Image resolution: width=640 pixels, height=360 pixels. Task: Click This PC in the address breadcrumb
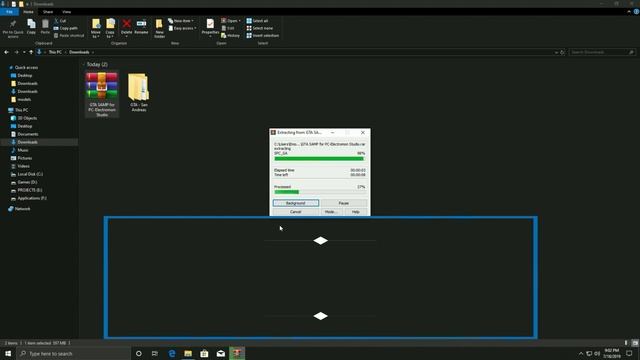tap(55, 52)
